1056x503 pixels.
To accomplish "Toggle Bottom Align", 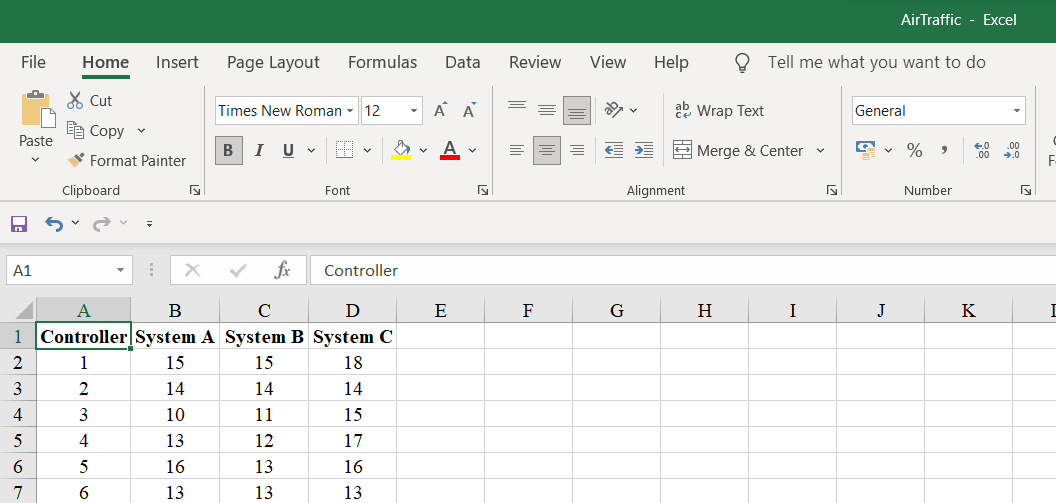I will [576, 110].
